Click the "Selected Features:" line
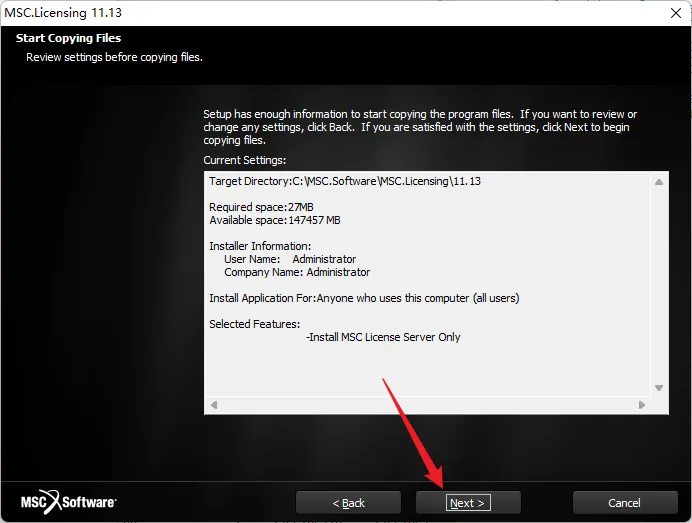 tap(254, 324)
